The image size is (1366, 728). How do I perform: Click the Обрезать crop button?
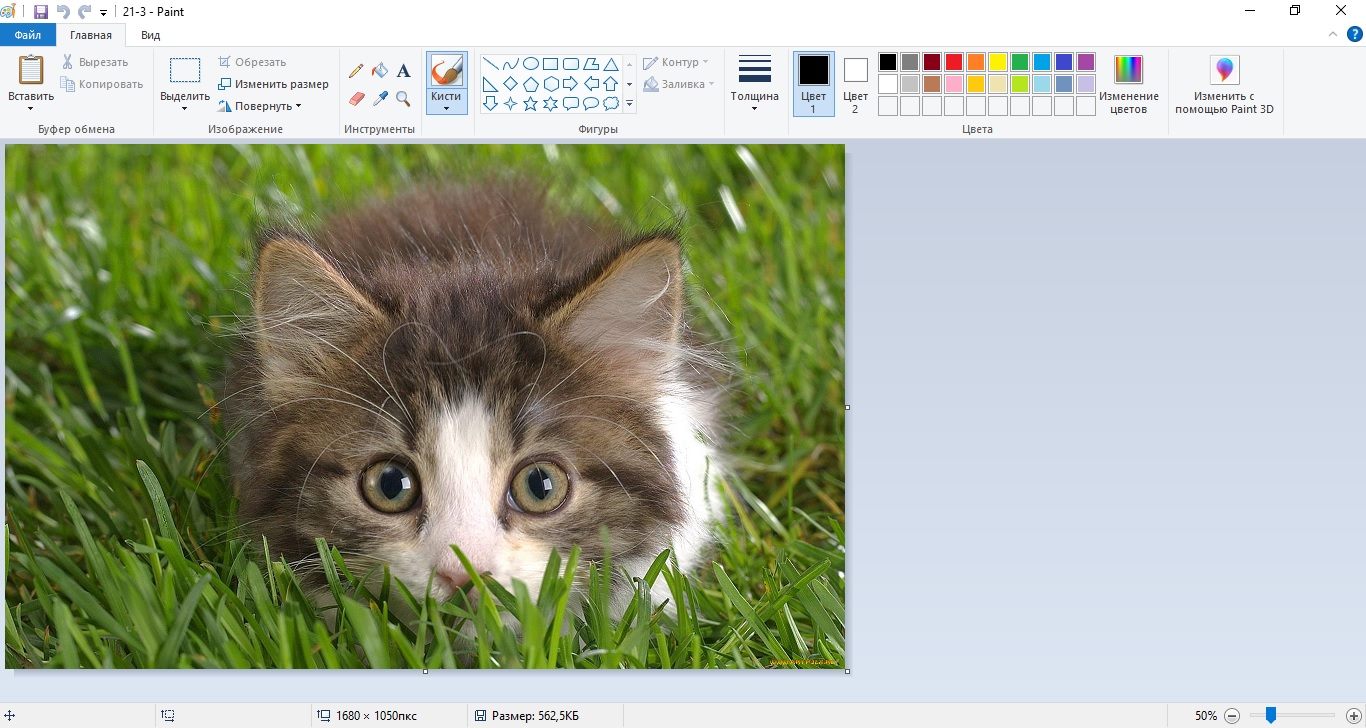tap(253, 61)
